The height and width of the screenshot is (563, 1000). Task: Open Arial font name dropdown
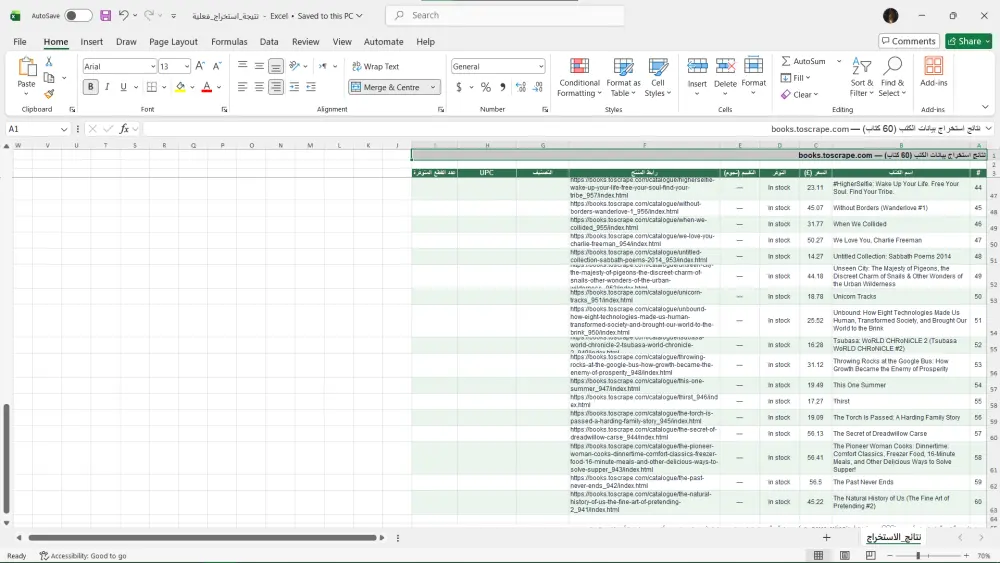[x=153, y=66]
